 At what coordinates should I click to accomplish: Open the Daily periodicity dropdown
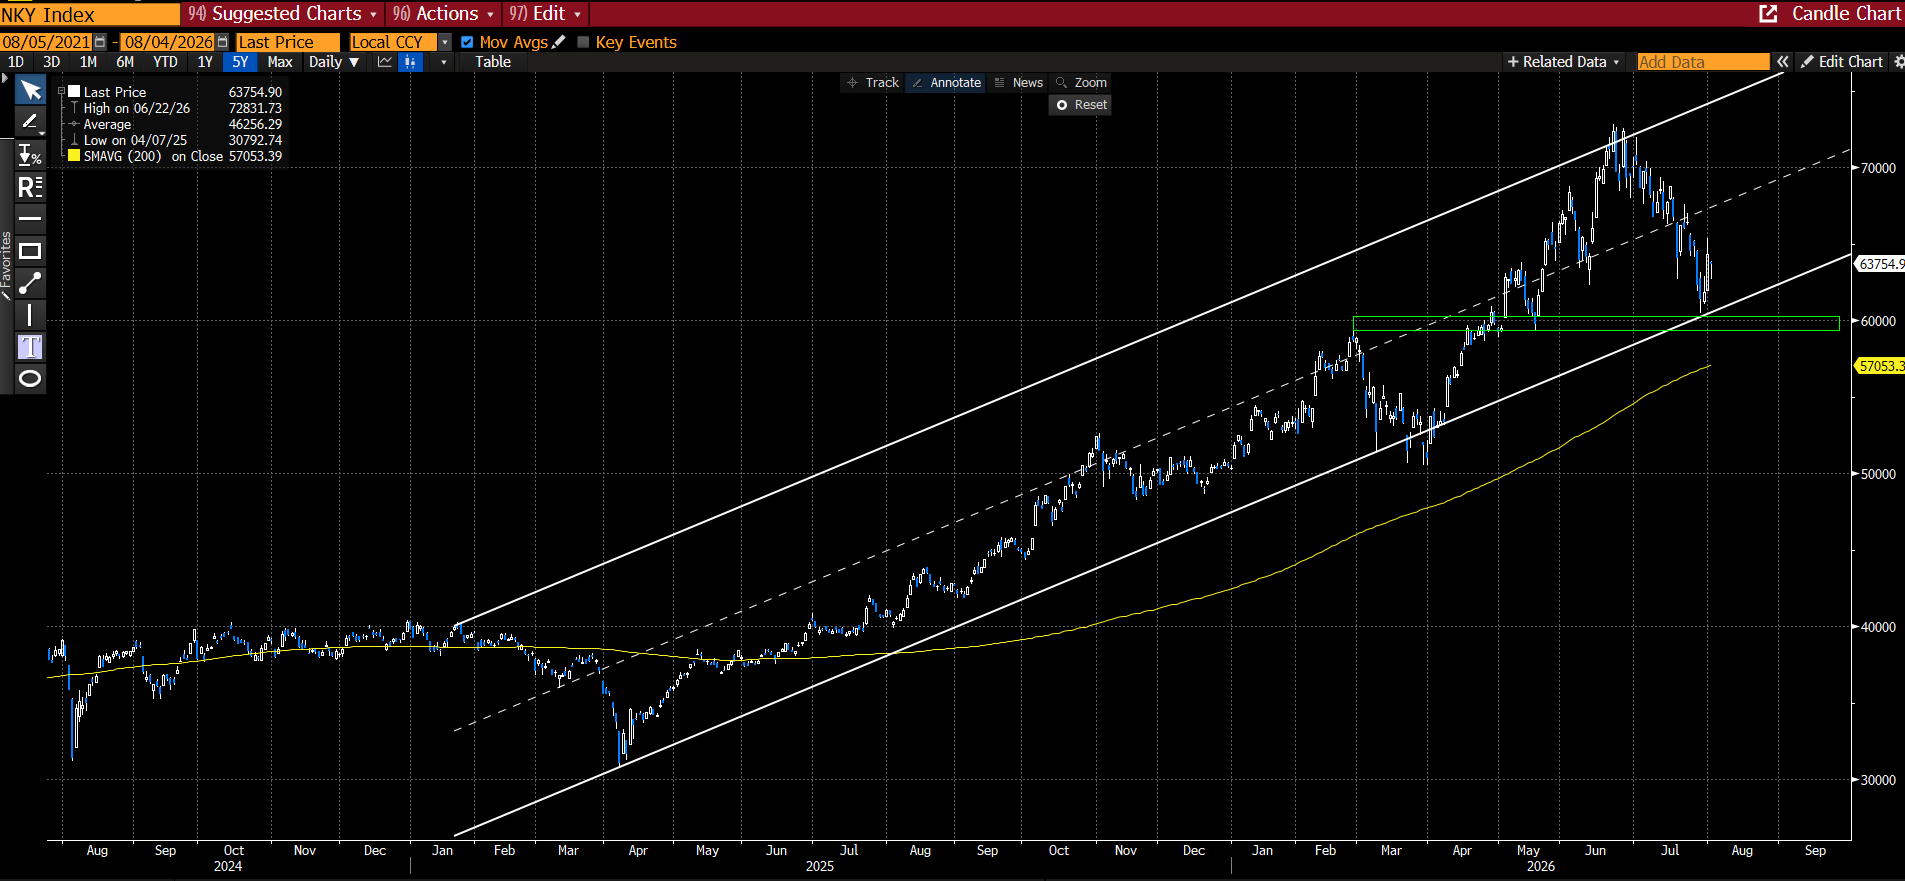click(x=333, y=62)
